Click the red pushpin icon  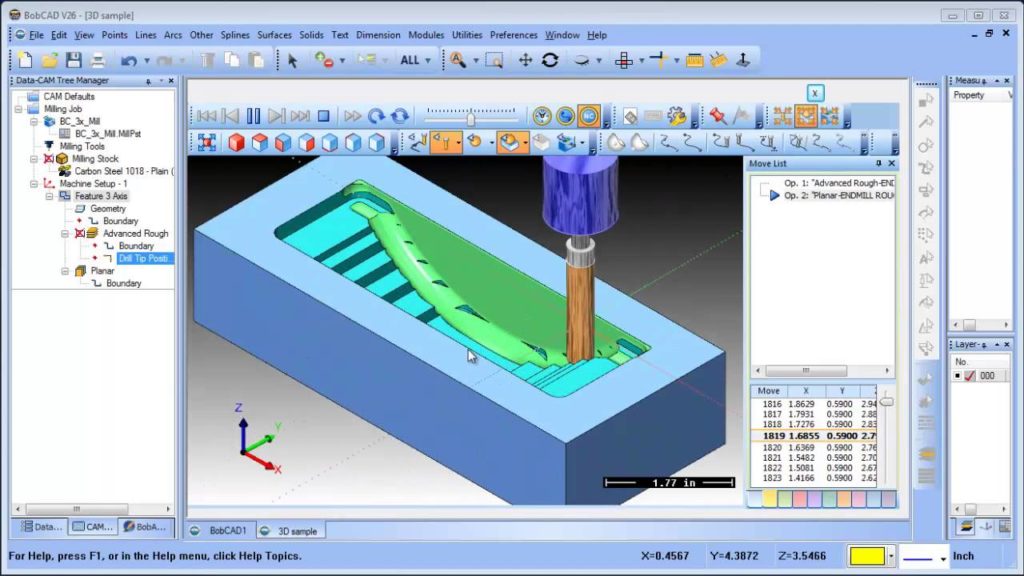click(718, 116)
